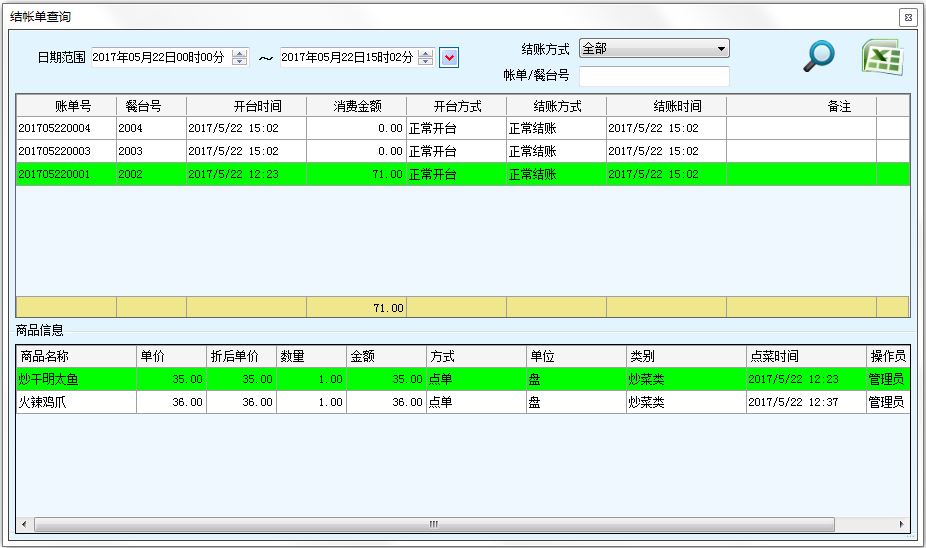
Task: Open the red arrow date quick-select dropdown
Action: [449, 57]
